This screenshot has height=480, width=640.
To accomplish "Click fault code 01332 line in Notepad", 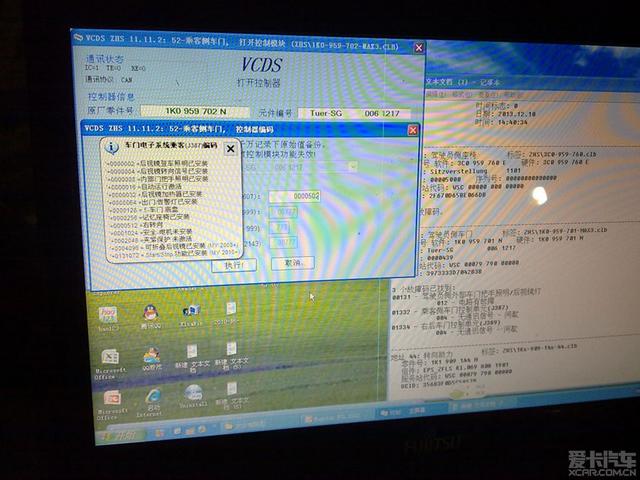I will [450, 310].
